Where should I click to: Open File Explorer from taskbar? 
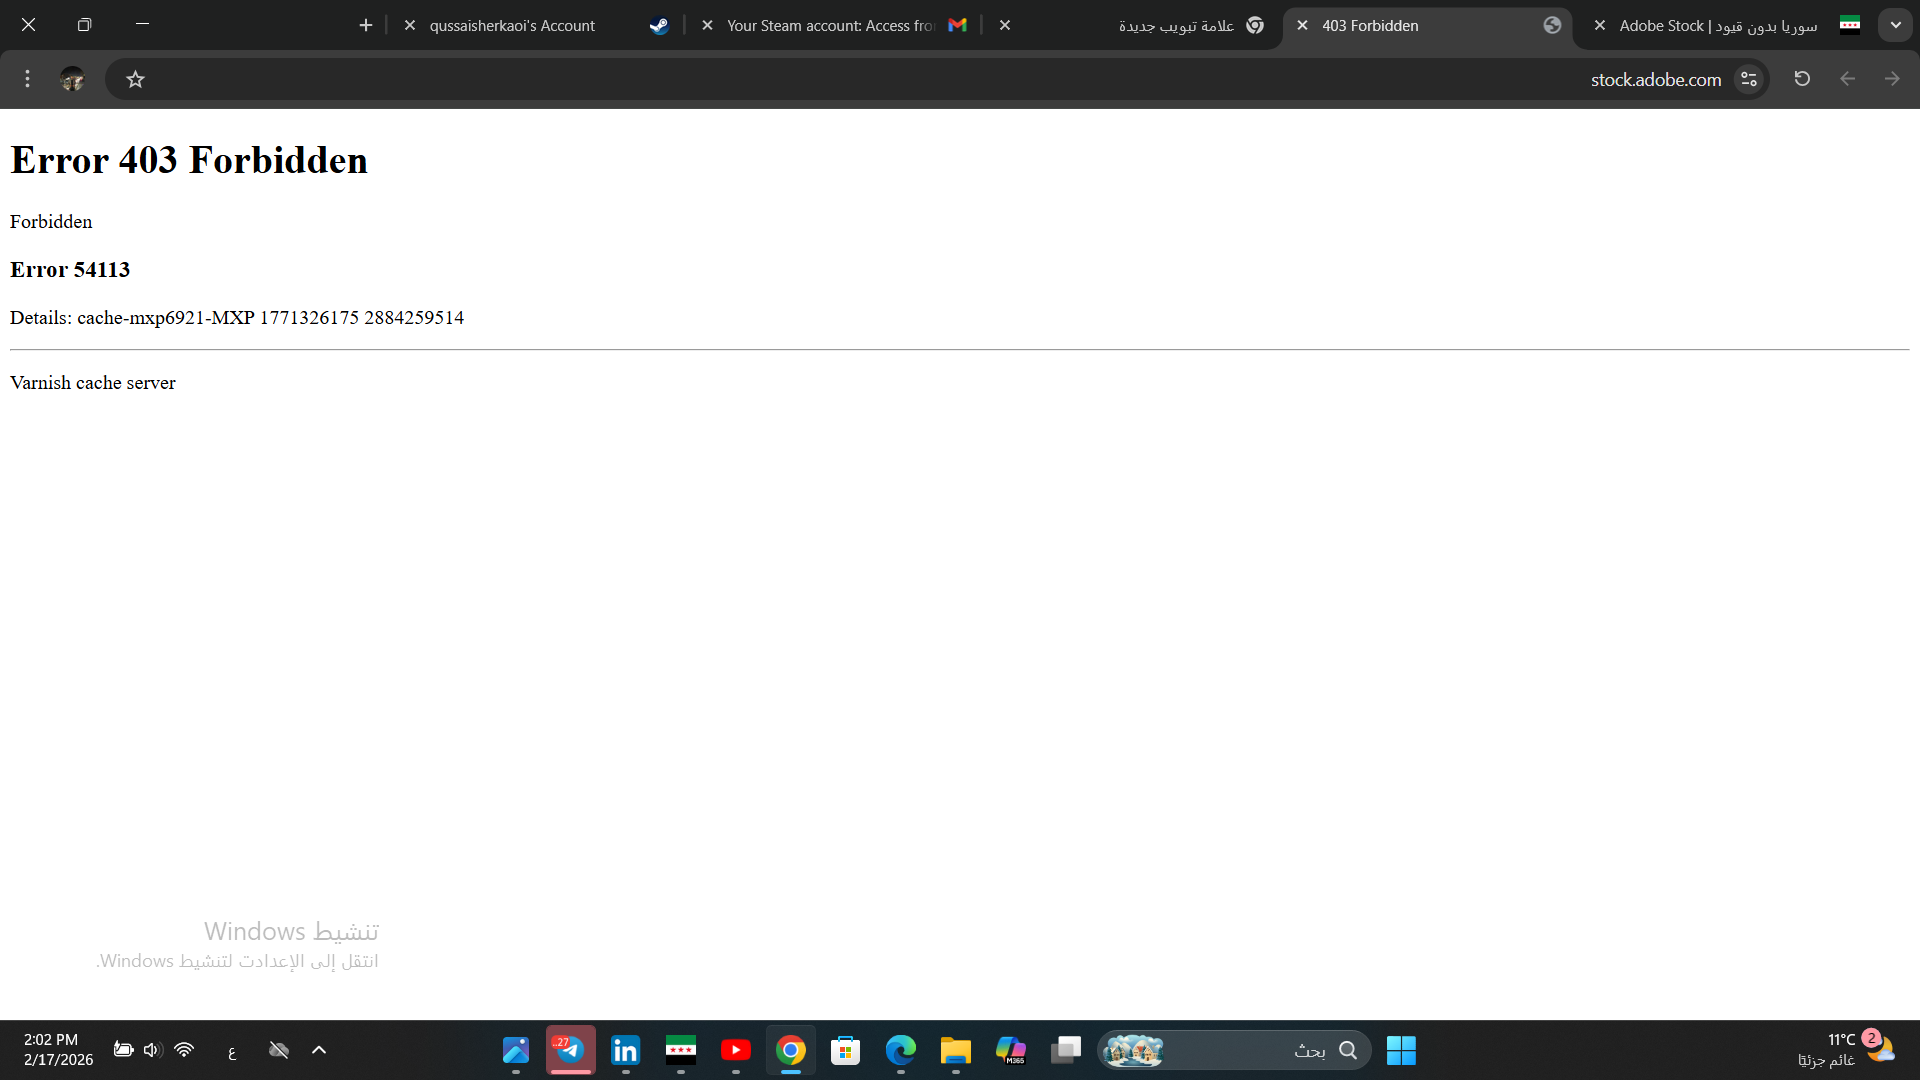coord(955,1050)
